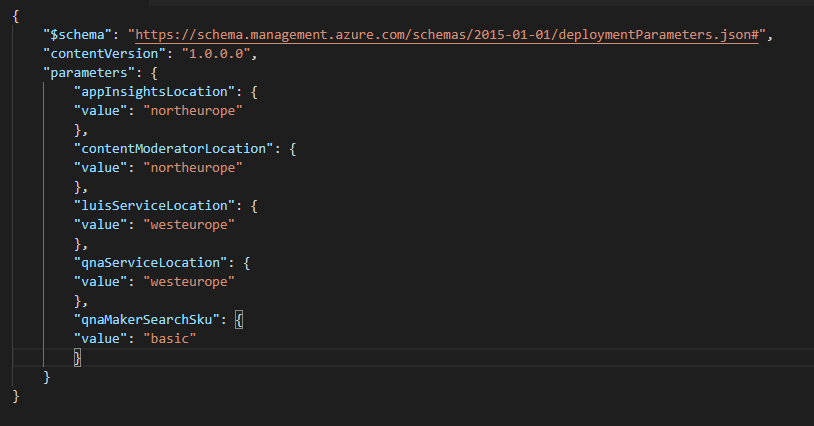Click the "value" key above "basic"
Screen dimensions: 814x426
pos(101,339)
